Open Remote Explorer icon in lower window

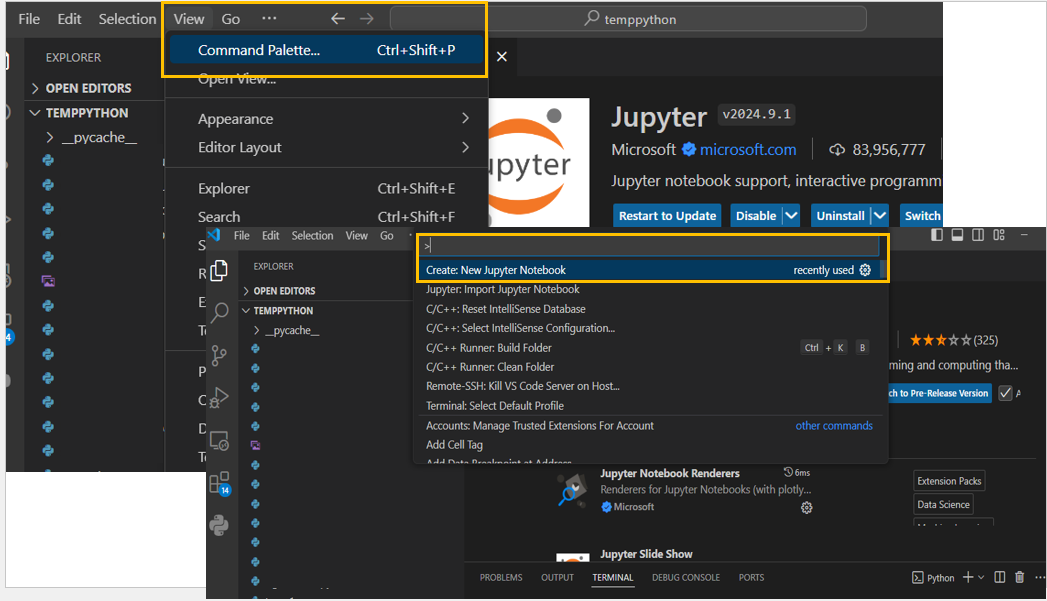click(219, 441)
